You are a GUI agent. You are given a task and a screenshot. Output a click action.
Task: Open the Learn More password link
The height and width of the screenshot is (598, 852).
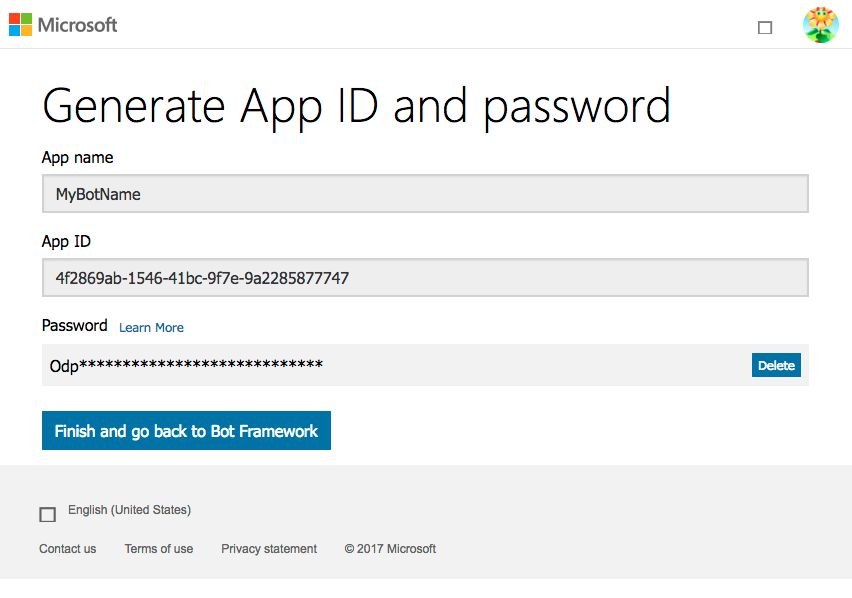click(151, 328)
